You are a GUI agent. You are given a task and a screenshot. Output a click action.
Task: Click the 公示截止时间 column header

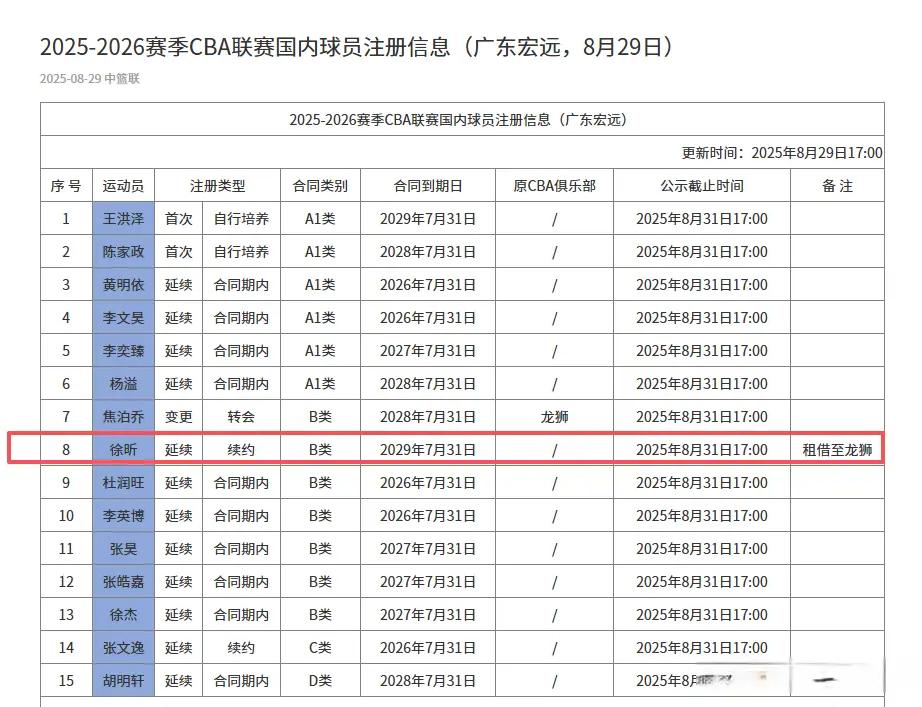coord(701,186)
